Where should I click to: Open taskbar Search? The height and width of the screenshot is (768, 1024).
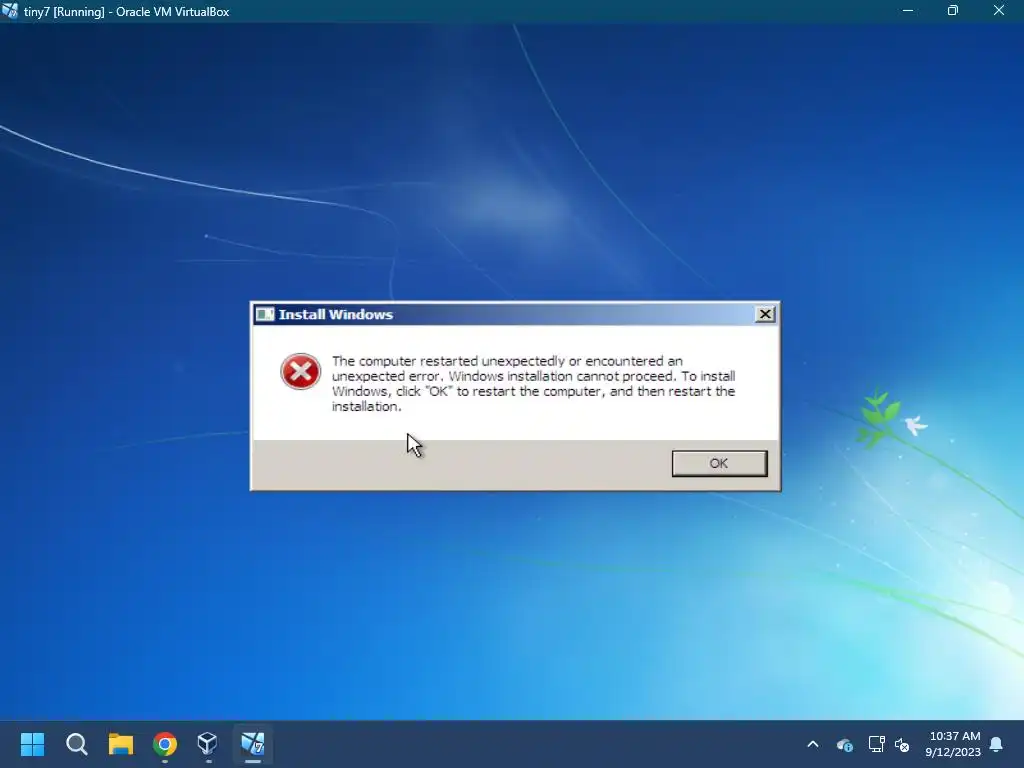coord(76,744)
